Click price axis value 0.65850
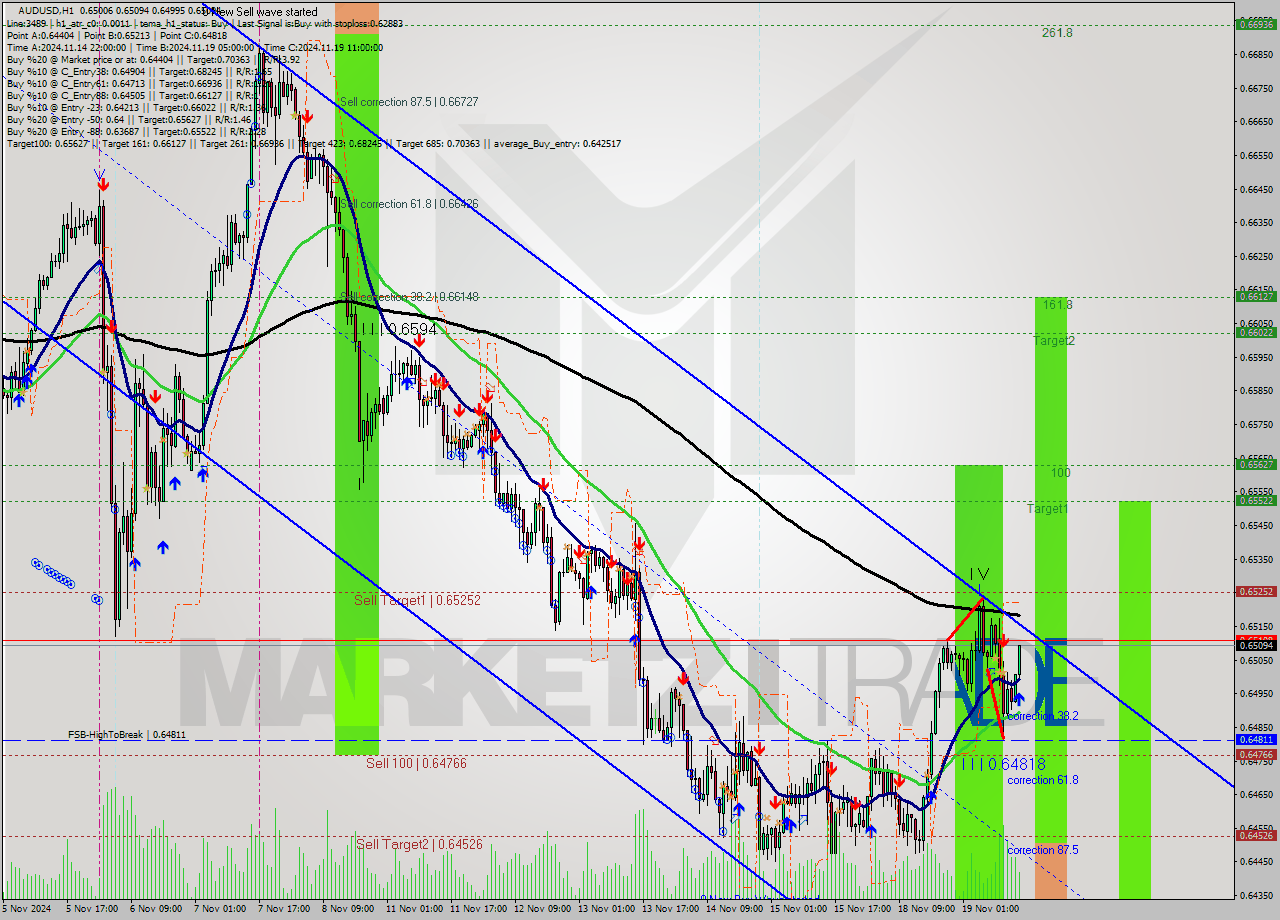The width and height of the screenshot is (1280, 920). pos(1255,391)
